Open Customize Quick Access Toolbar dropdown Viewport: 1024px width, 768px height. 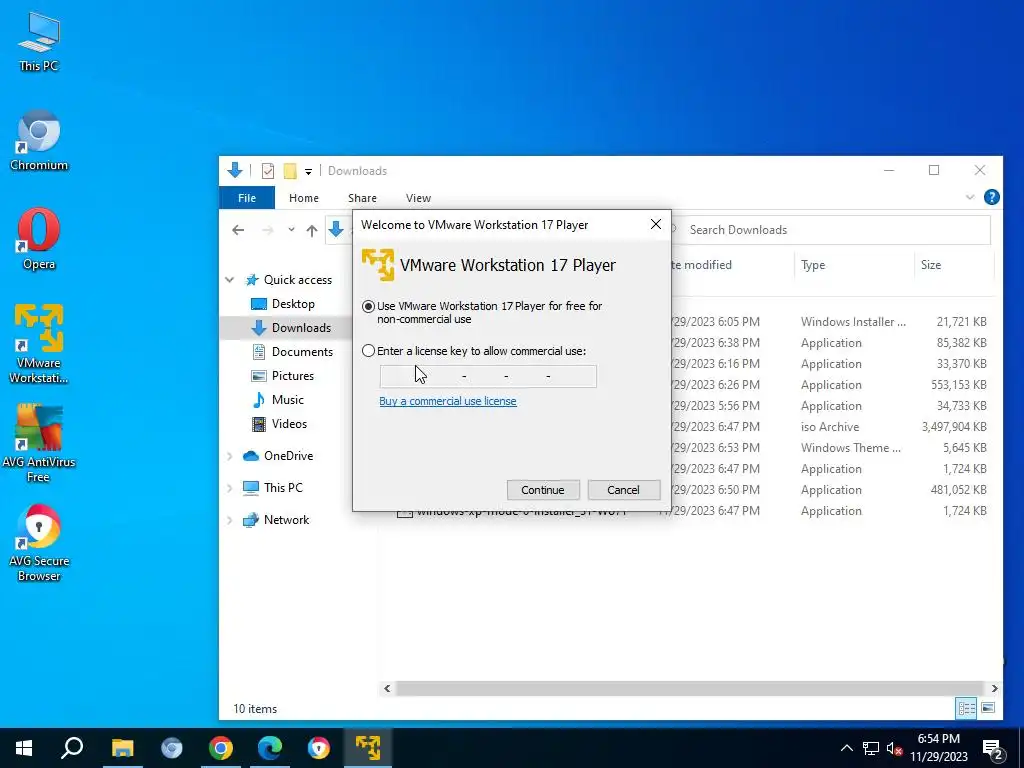pos(308,172)
